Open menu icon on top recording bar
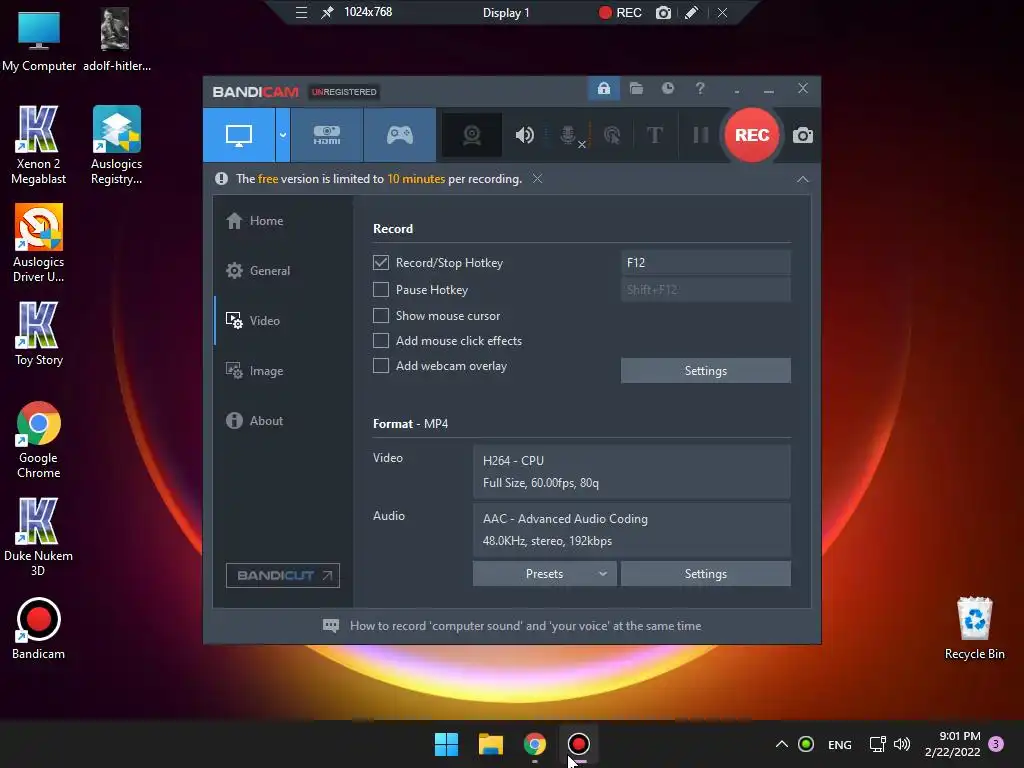1024x768 pixels. tap(301, 12)
